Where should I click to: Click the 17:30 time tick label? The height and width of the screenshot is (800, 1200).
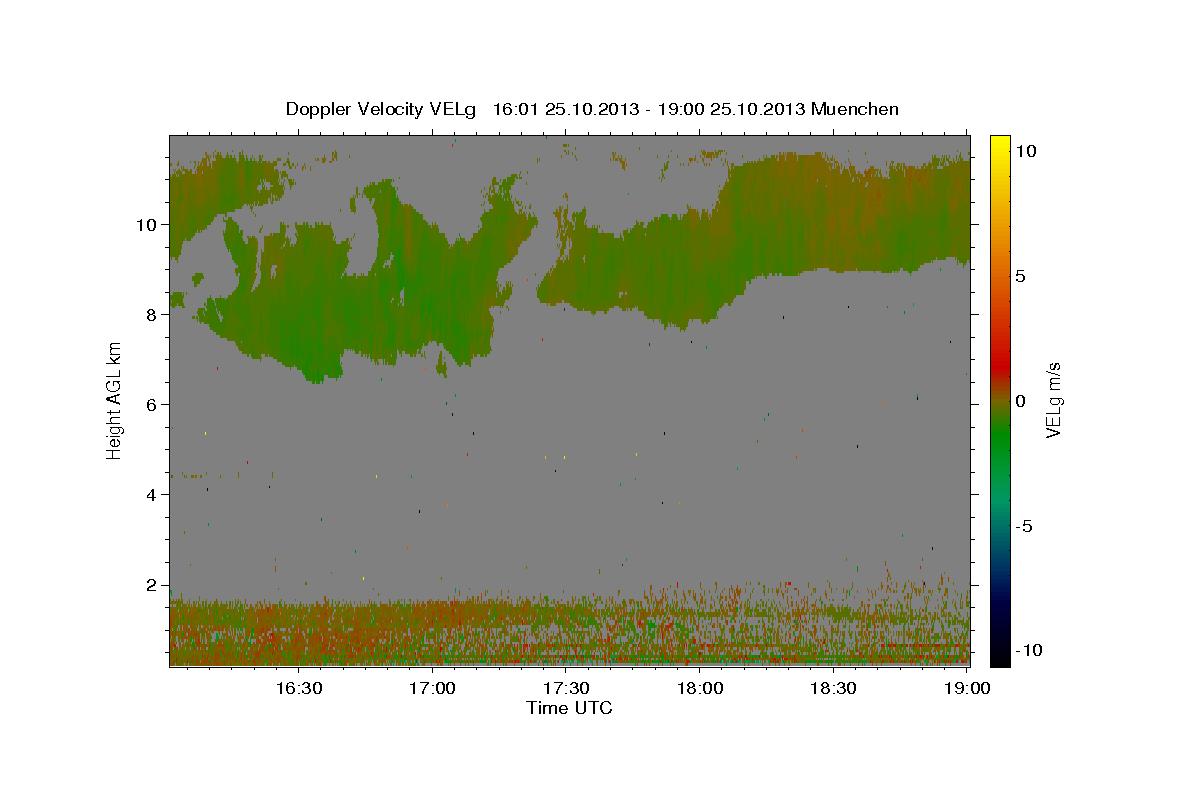click(566, 688)
